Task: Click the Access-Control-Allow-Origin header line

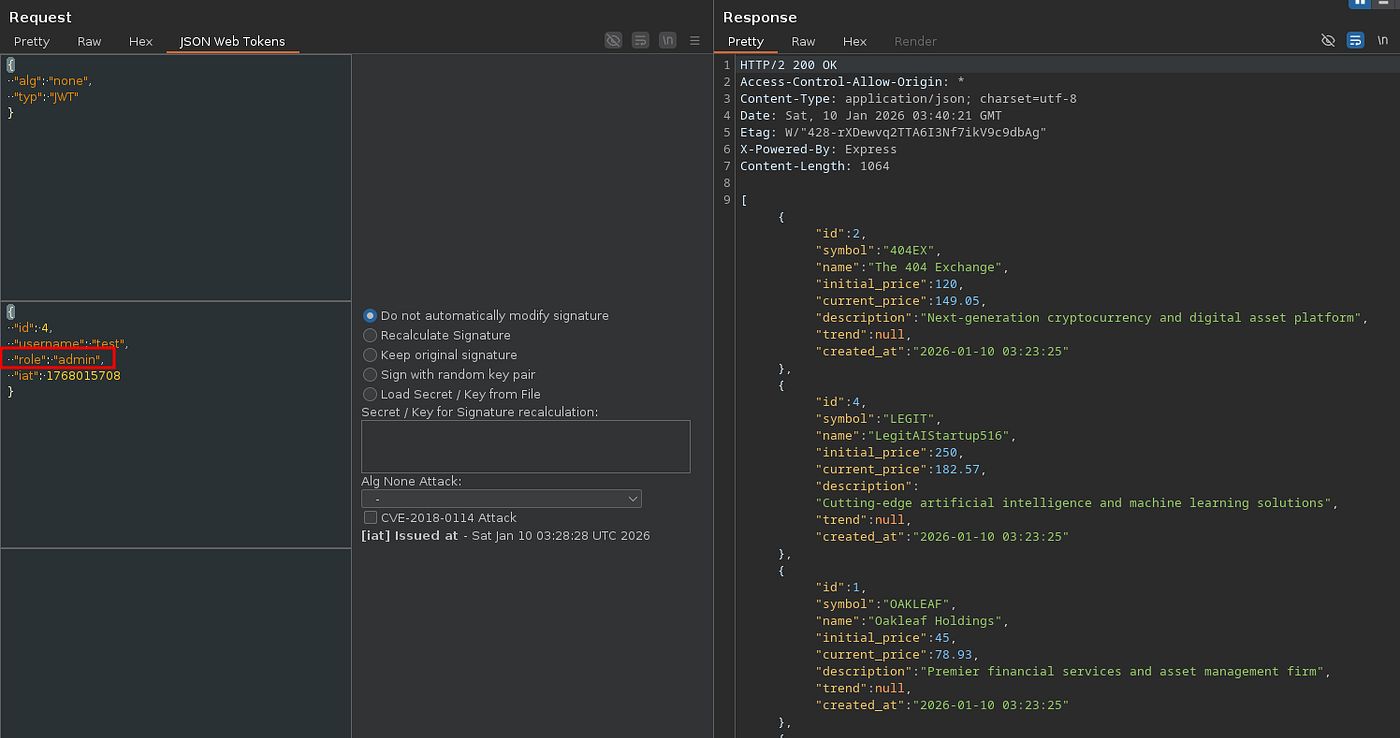Action: coord(854,82)
